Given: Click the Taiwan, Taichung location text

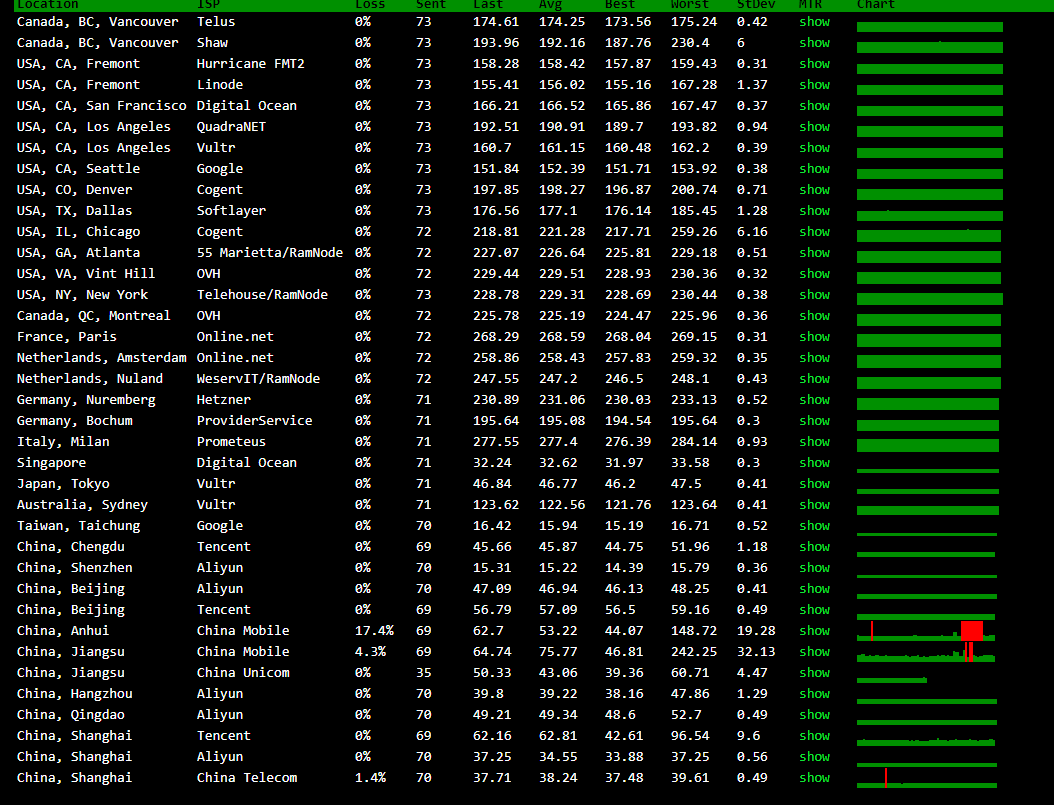Looking at the screenshot, I should click(x=78, y=525).
